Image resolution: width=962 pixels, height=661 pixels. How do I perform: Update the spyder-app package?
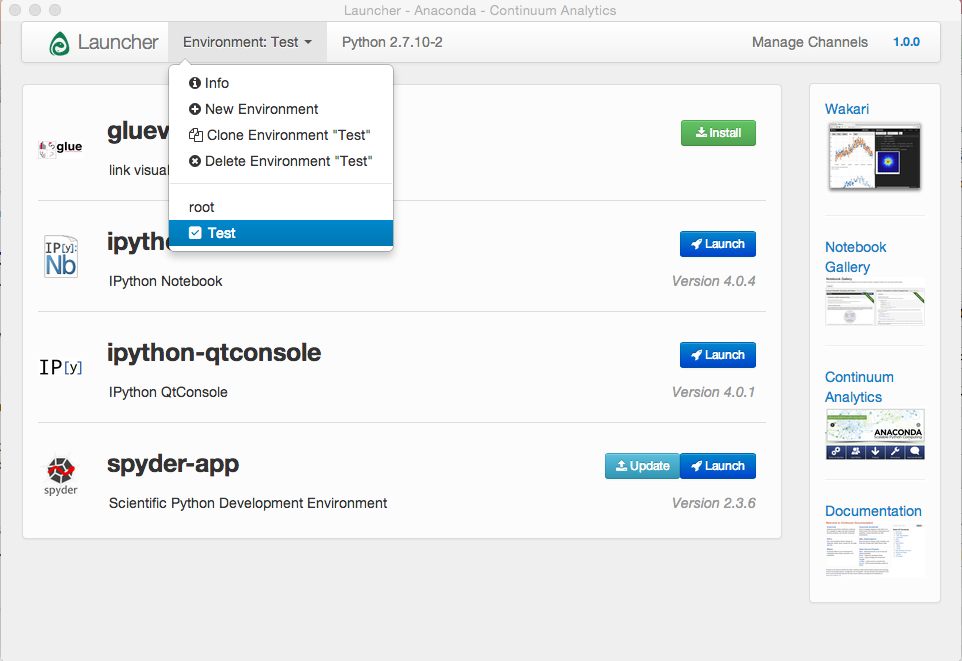click(642, 466)
